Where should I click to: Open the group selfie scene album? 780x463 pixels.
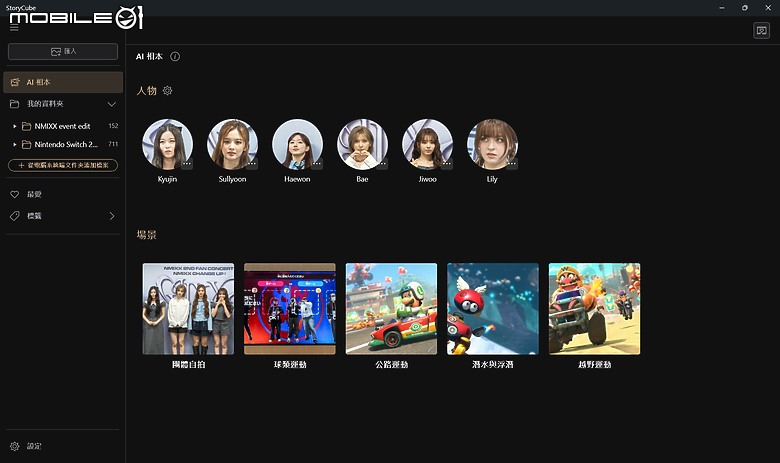pyautogui.click(x=188, y=309)
